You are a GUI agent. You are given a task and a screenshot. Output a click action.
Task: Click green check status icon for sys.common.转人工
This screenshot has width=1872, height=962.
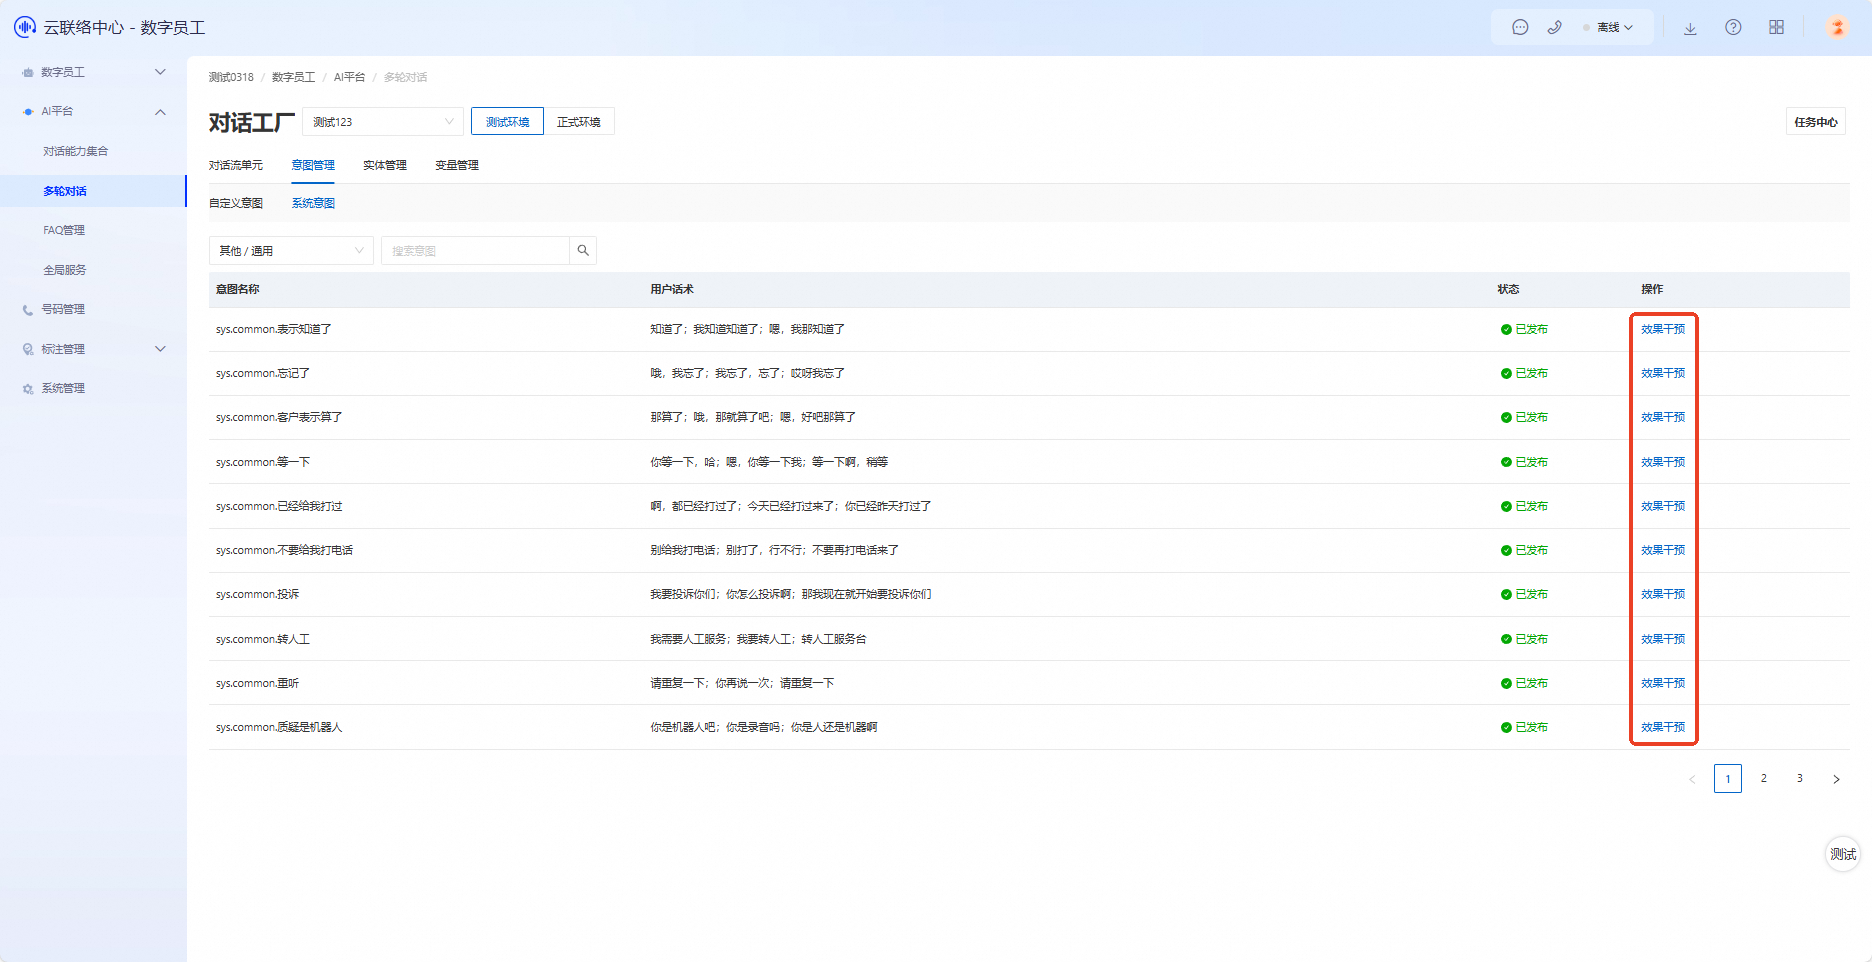1506,639
